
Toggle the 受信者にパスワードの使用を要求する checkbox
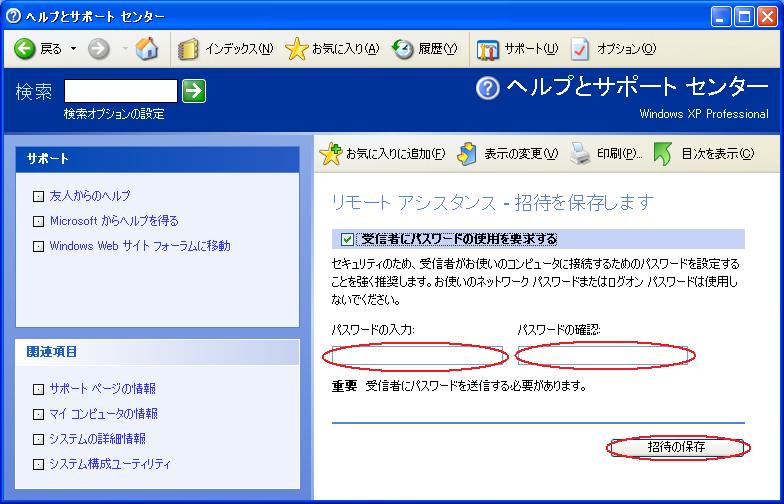point(347,239)
